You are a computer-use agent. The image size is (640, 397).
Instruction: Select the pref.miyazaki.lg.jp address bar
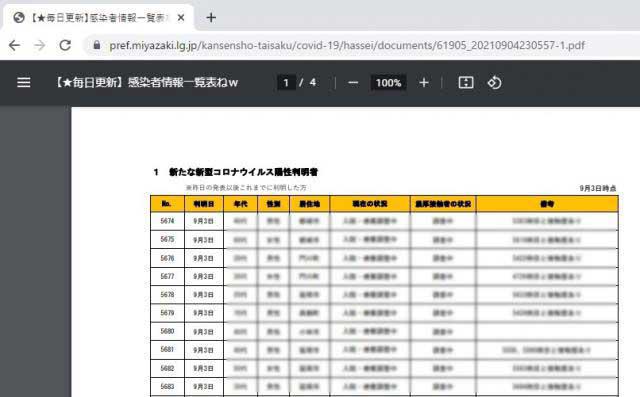pos(347,45)
